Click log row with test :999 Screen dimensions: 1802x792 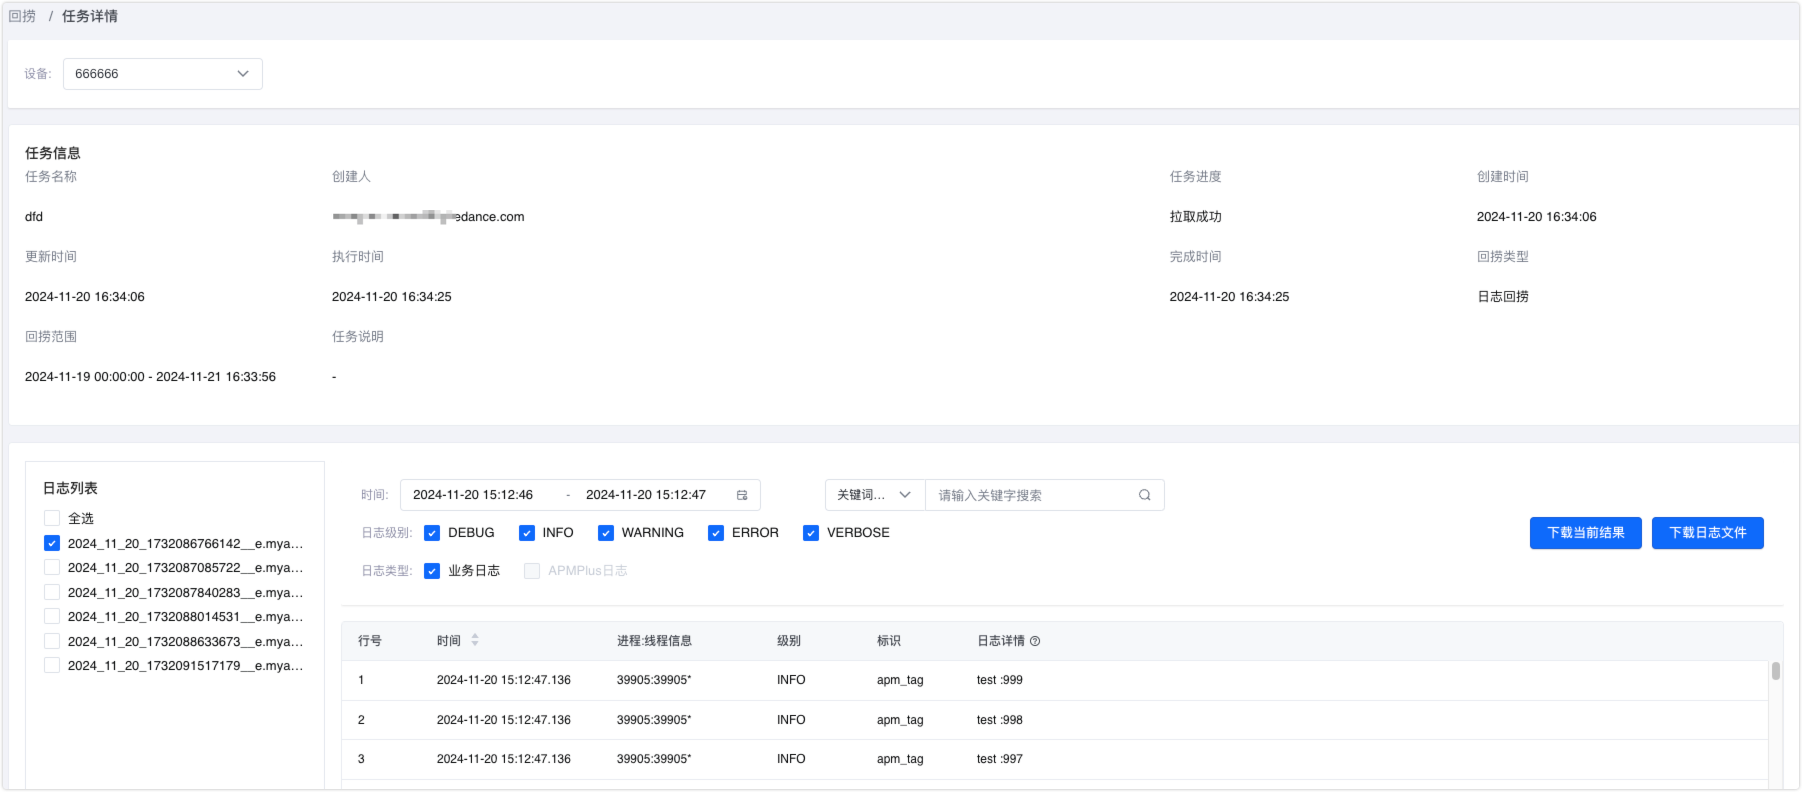(x=1055, y=680)
